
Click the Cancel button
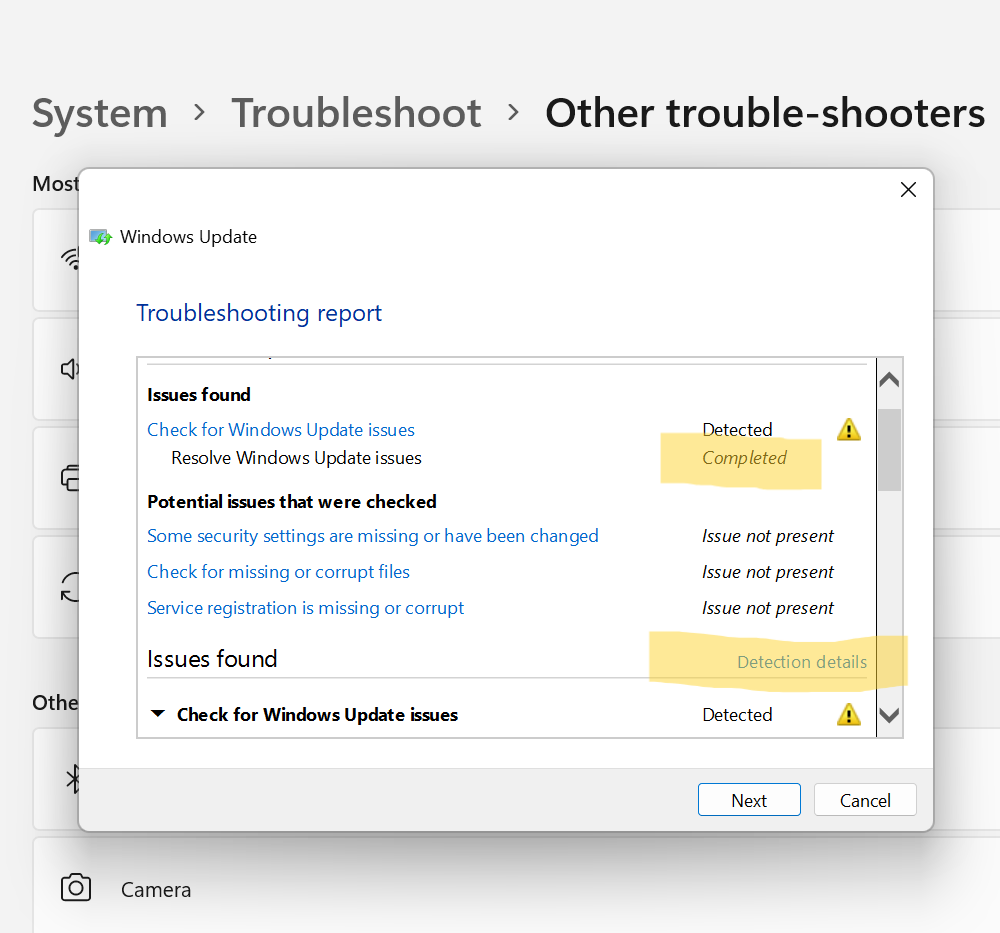coord(865,800)
